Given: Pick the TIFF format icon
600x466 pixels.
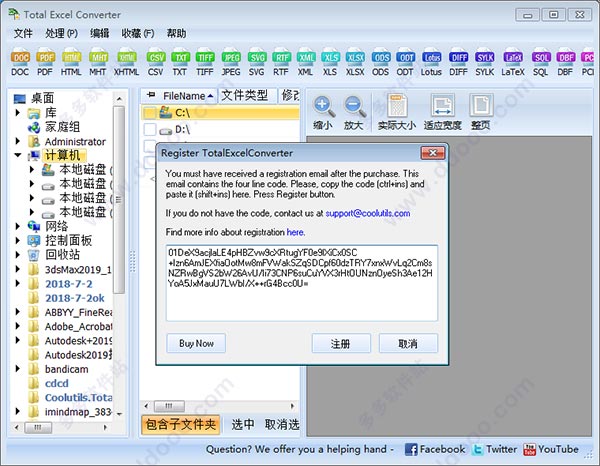Looking at the screenshot, I should [x=205, y=63].
